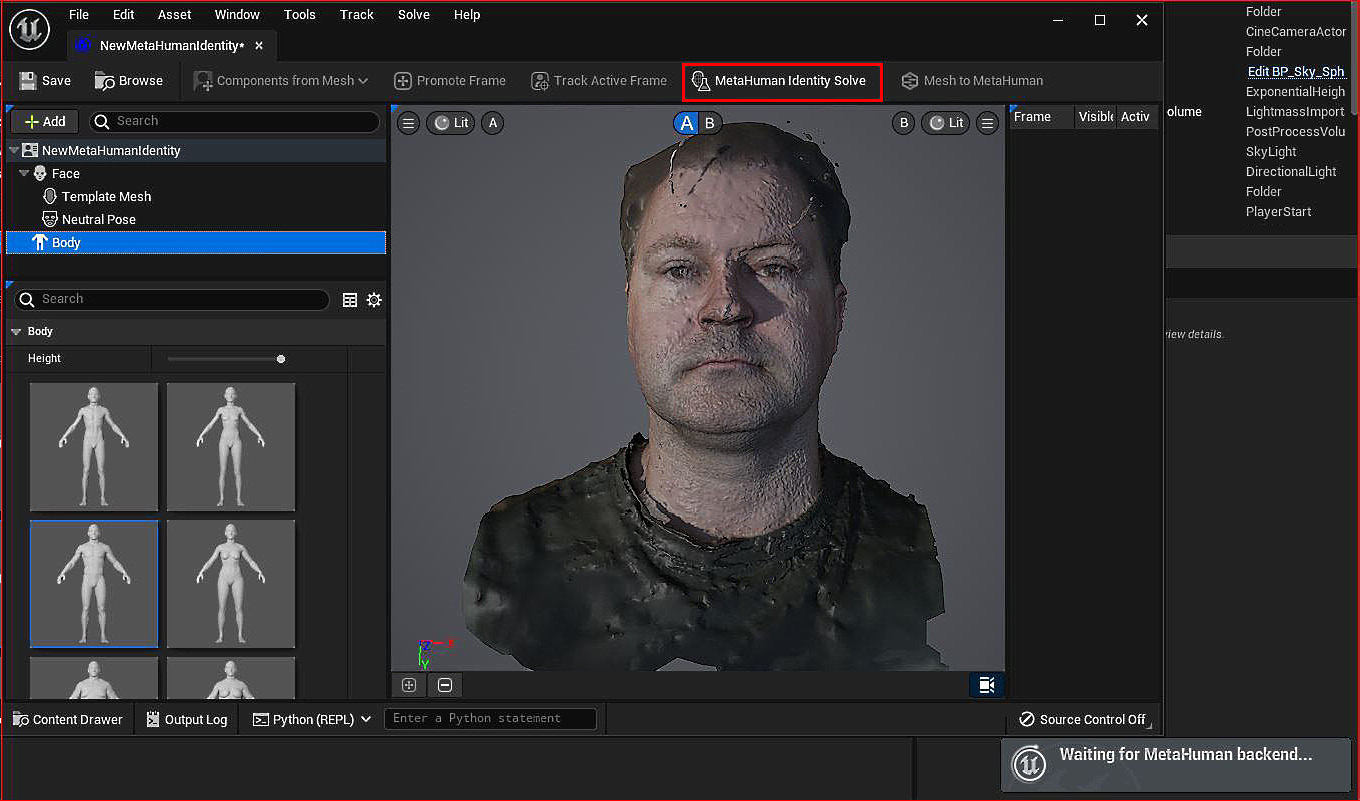The image size is (1360, 801).
Task: Click the Promote Frame button
Action: point(450,81)
